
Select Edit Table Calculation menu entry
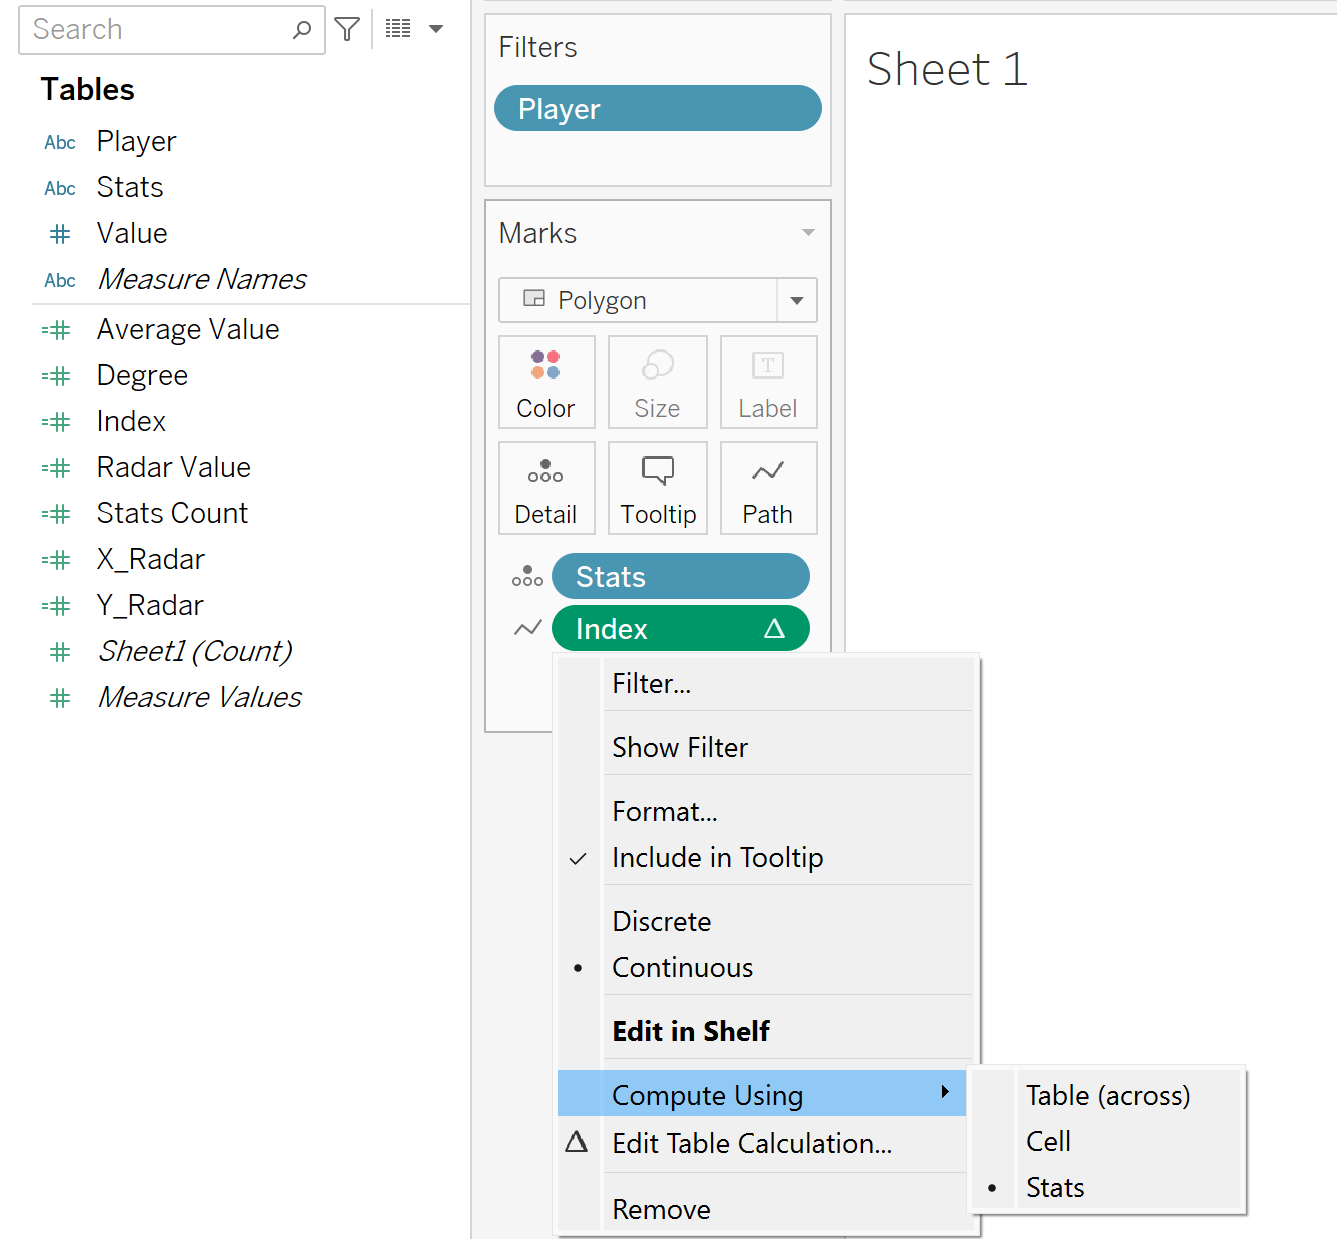pos(751,1144)
